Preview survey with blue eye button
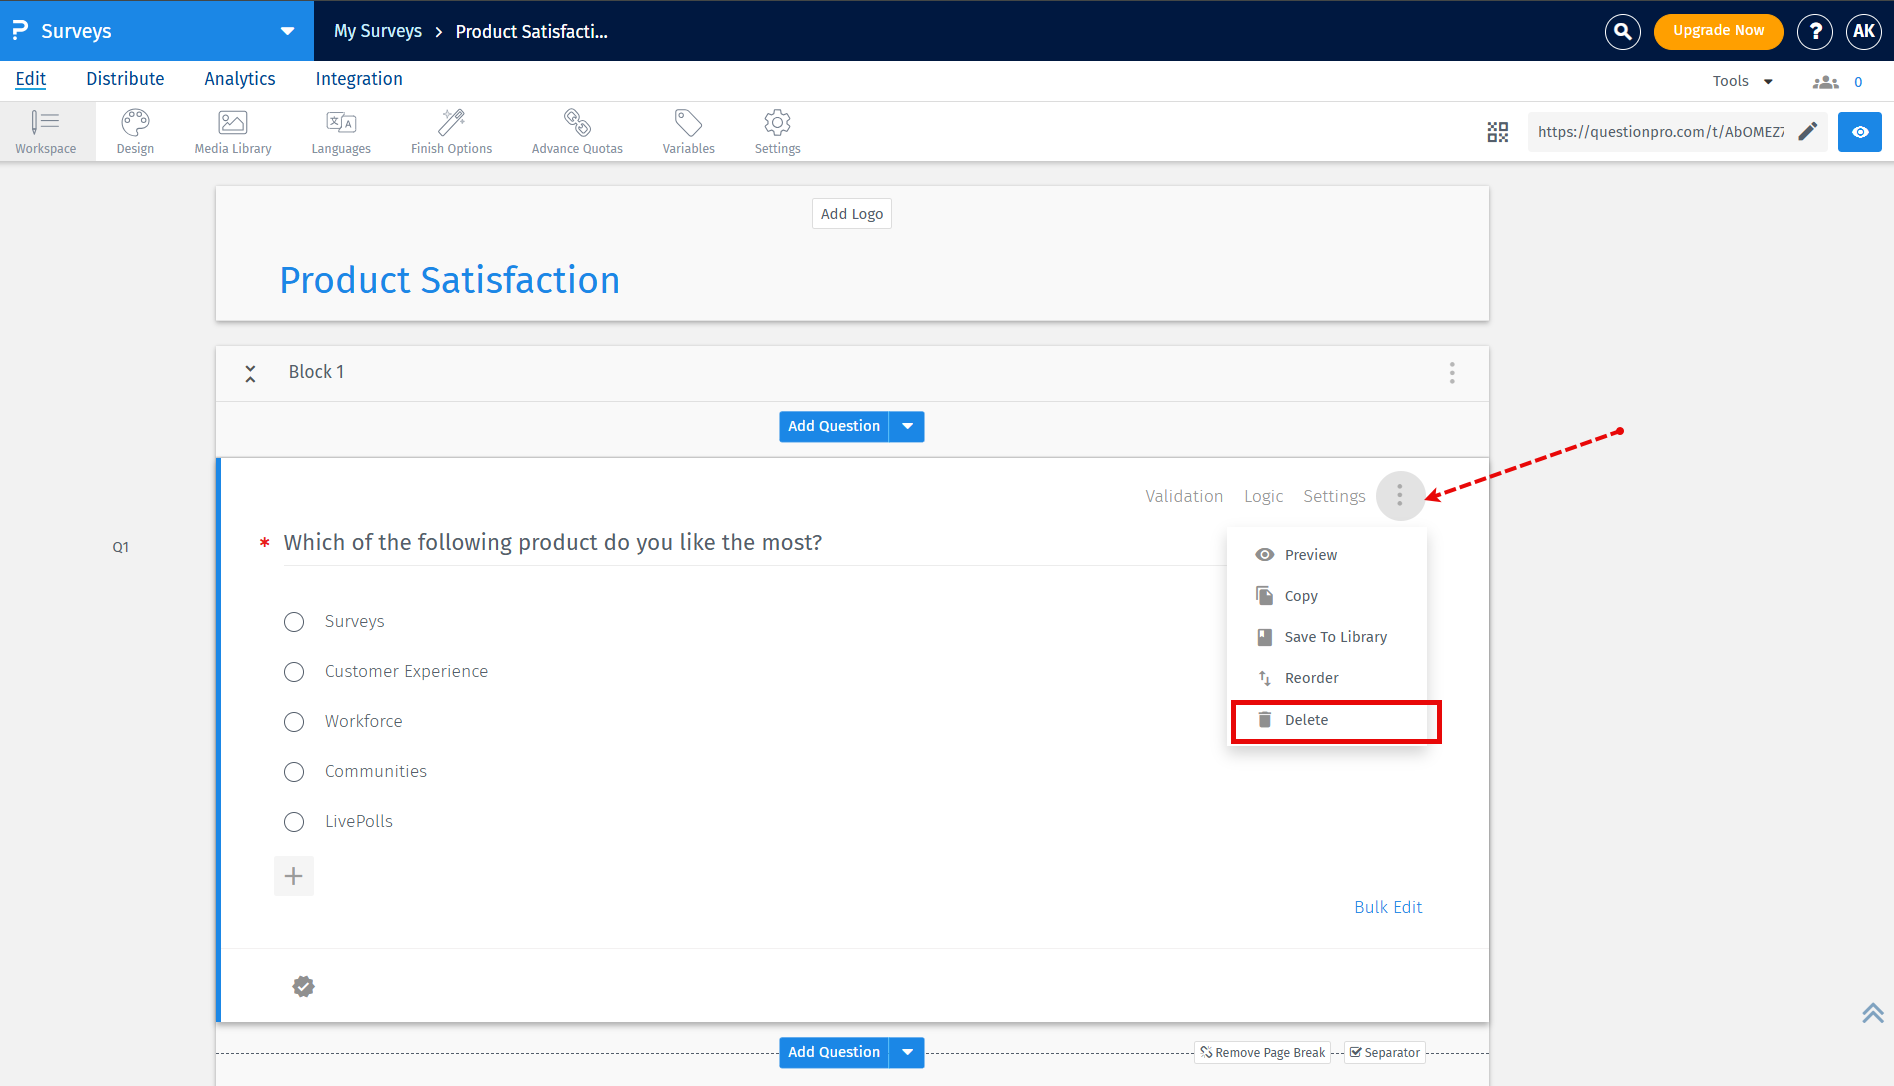Screen dimensions: 1894x1086 coord(1859,132)
